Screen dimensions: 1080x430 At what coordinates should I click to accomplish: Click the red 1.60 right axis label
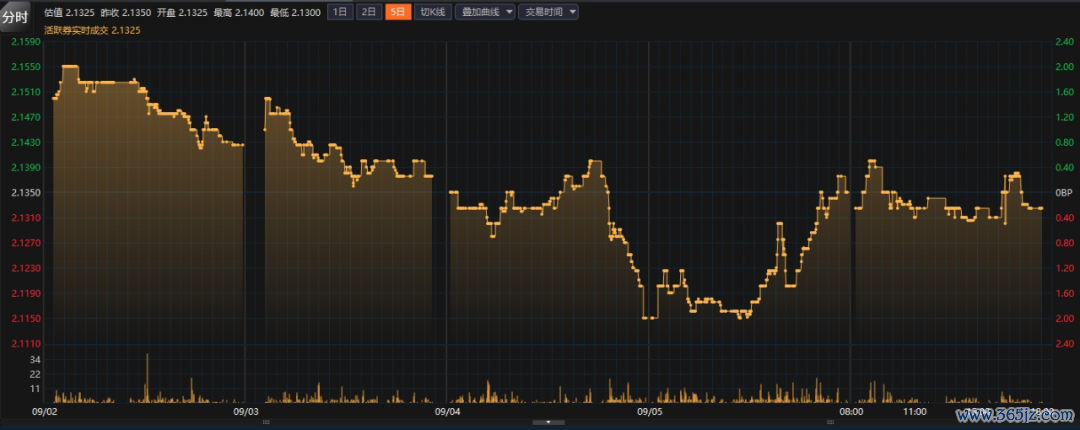(x=1064, y=294)
